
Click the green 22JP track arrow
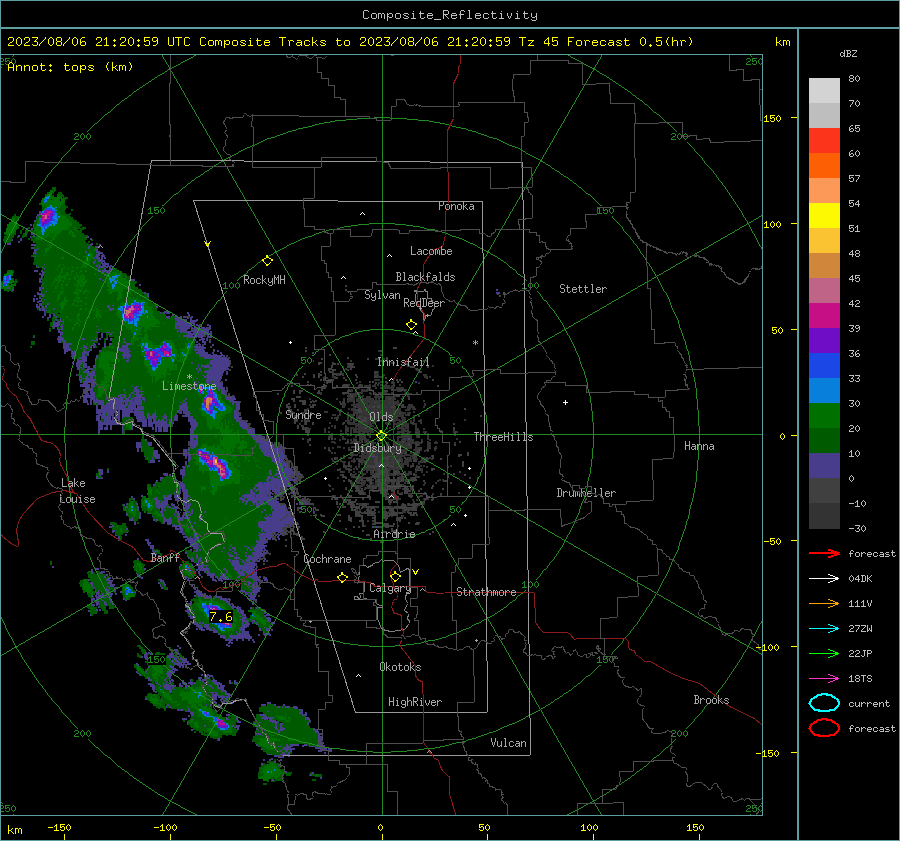point(824,653)
